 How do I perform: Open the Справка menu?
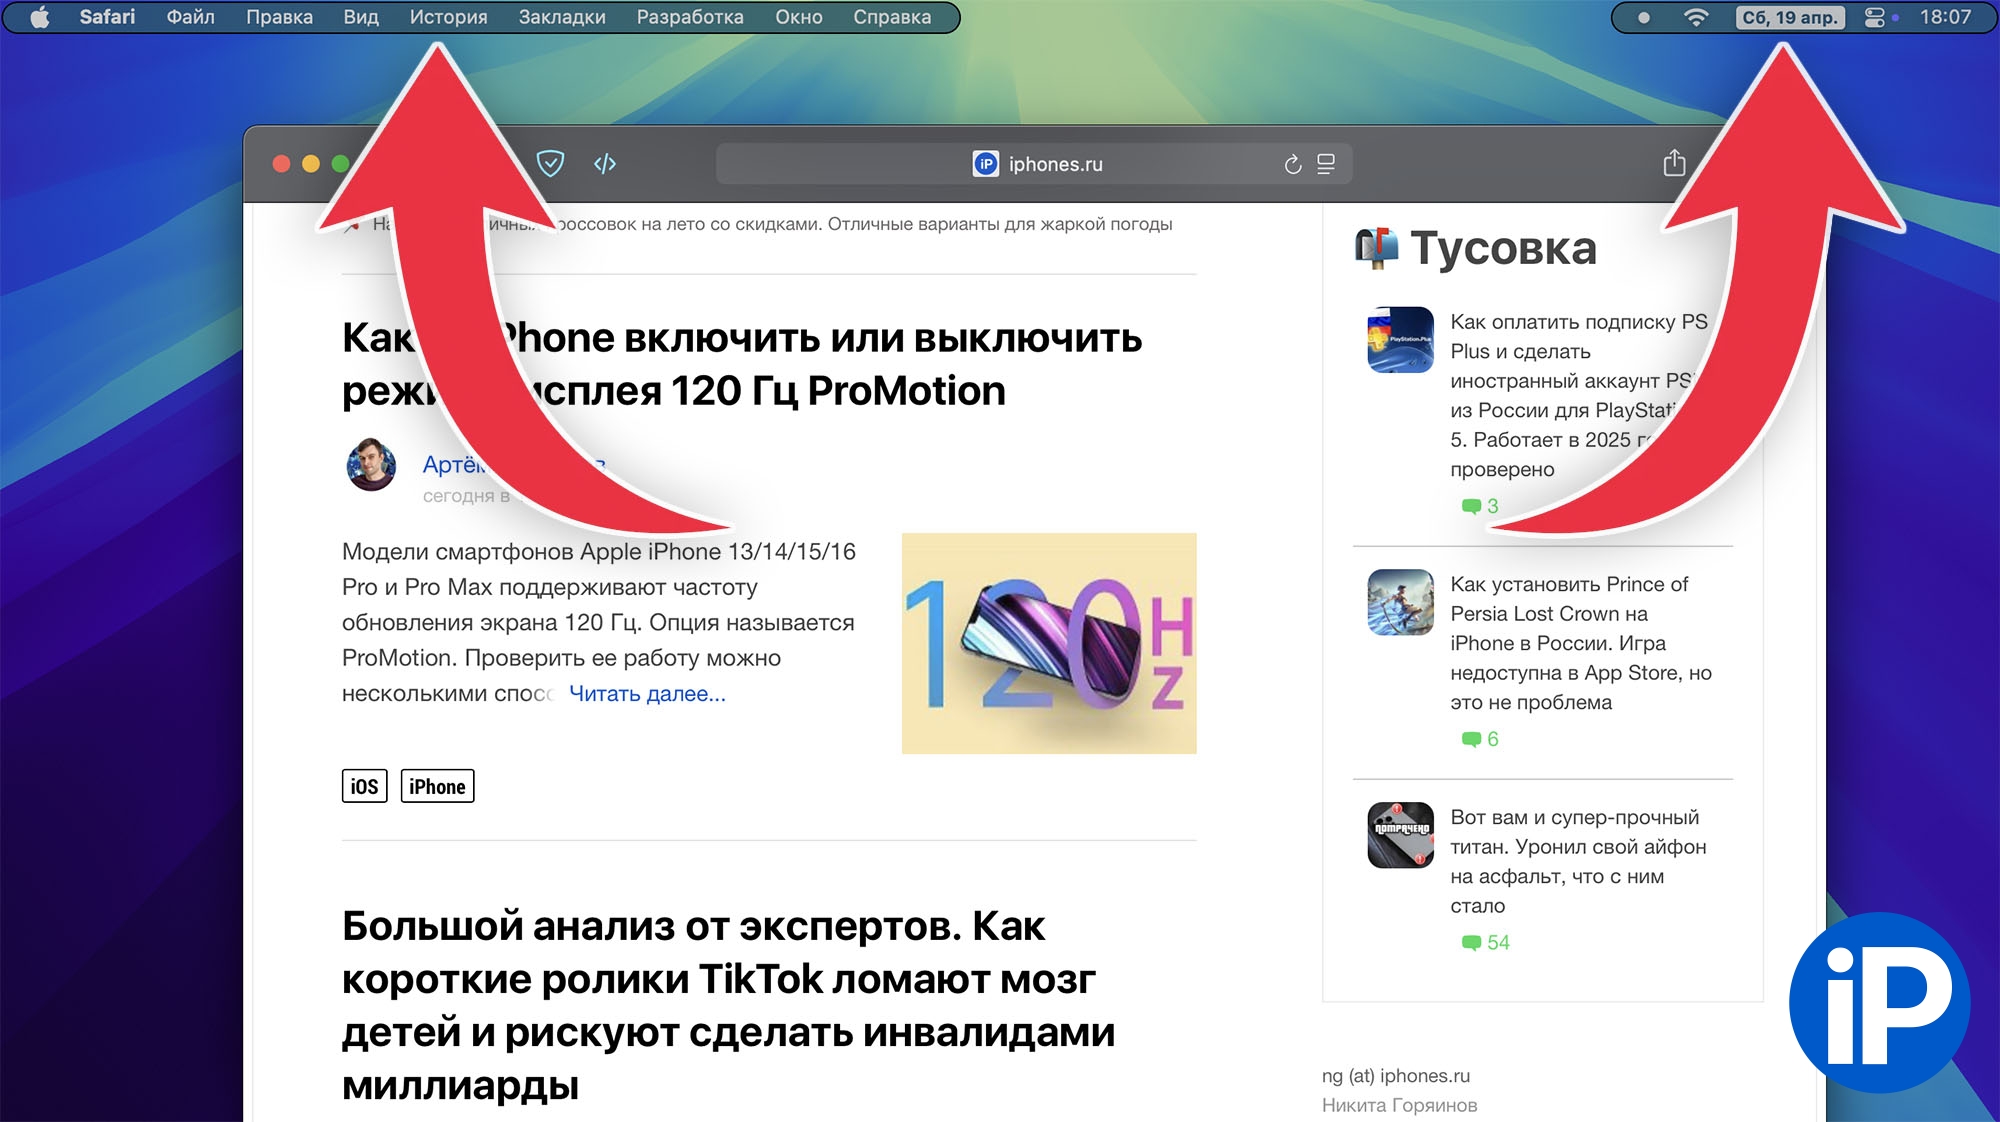point(892,17)
